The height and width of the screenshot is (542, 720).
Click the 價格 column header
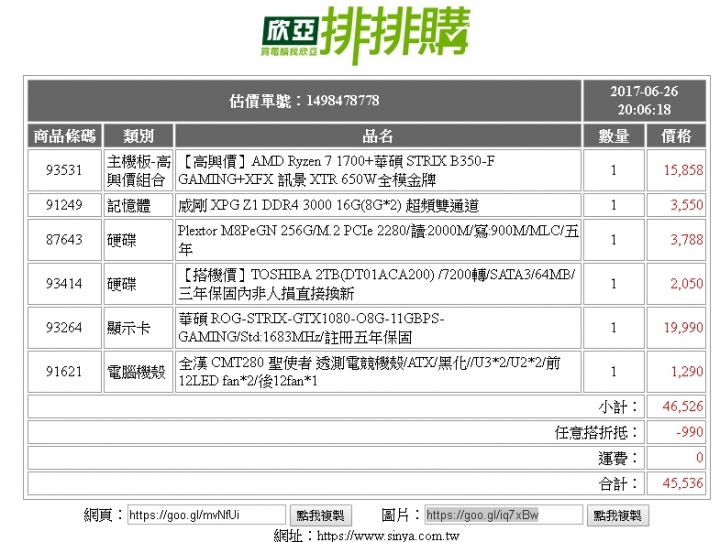676,136
